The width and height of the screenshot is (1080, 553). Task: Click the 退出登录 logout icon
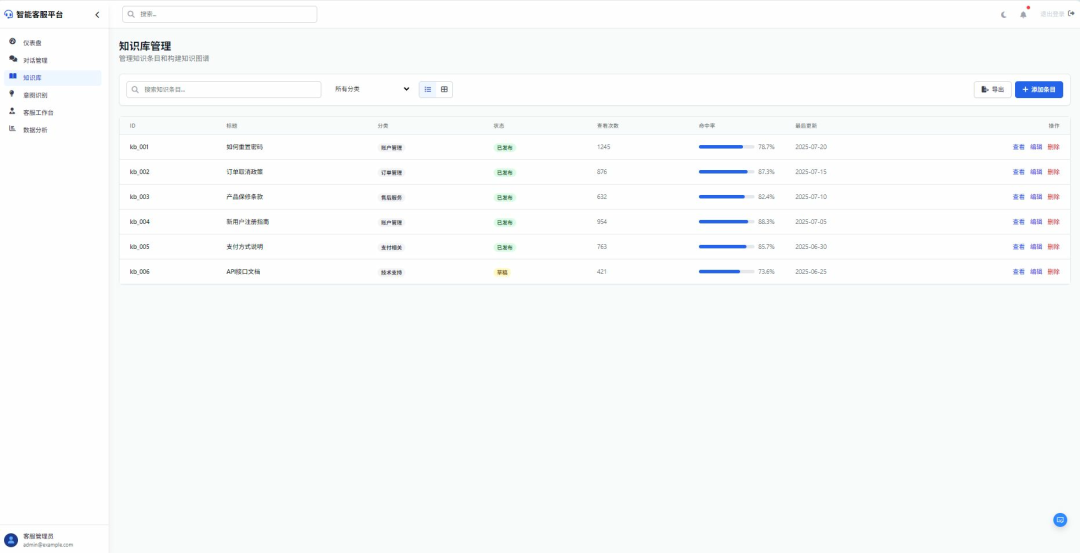(x=1071, y=14)
